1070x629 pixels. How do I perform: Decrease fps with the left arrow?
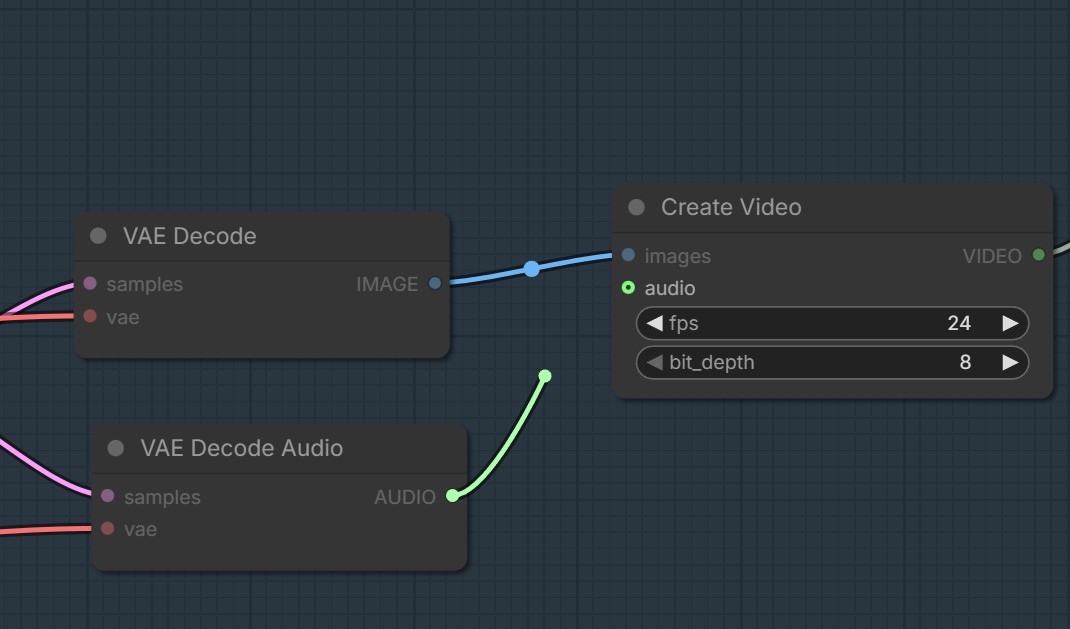(x=654, y=323)
